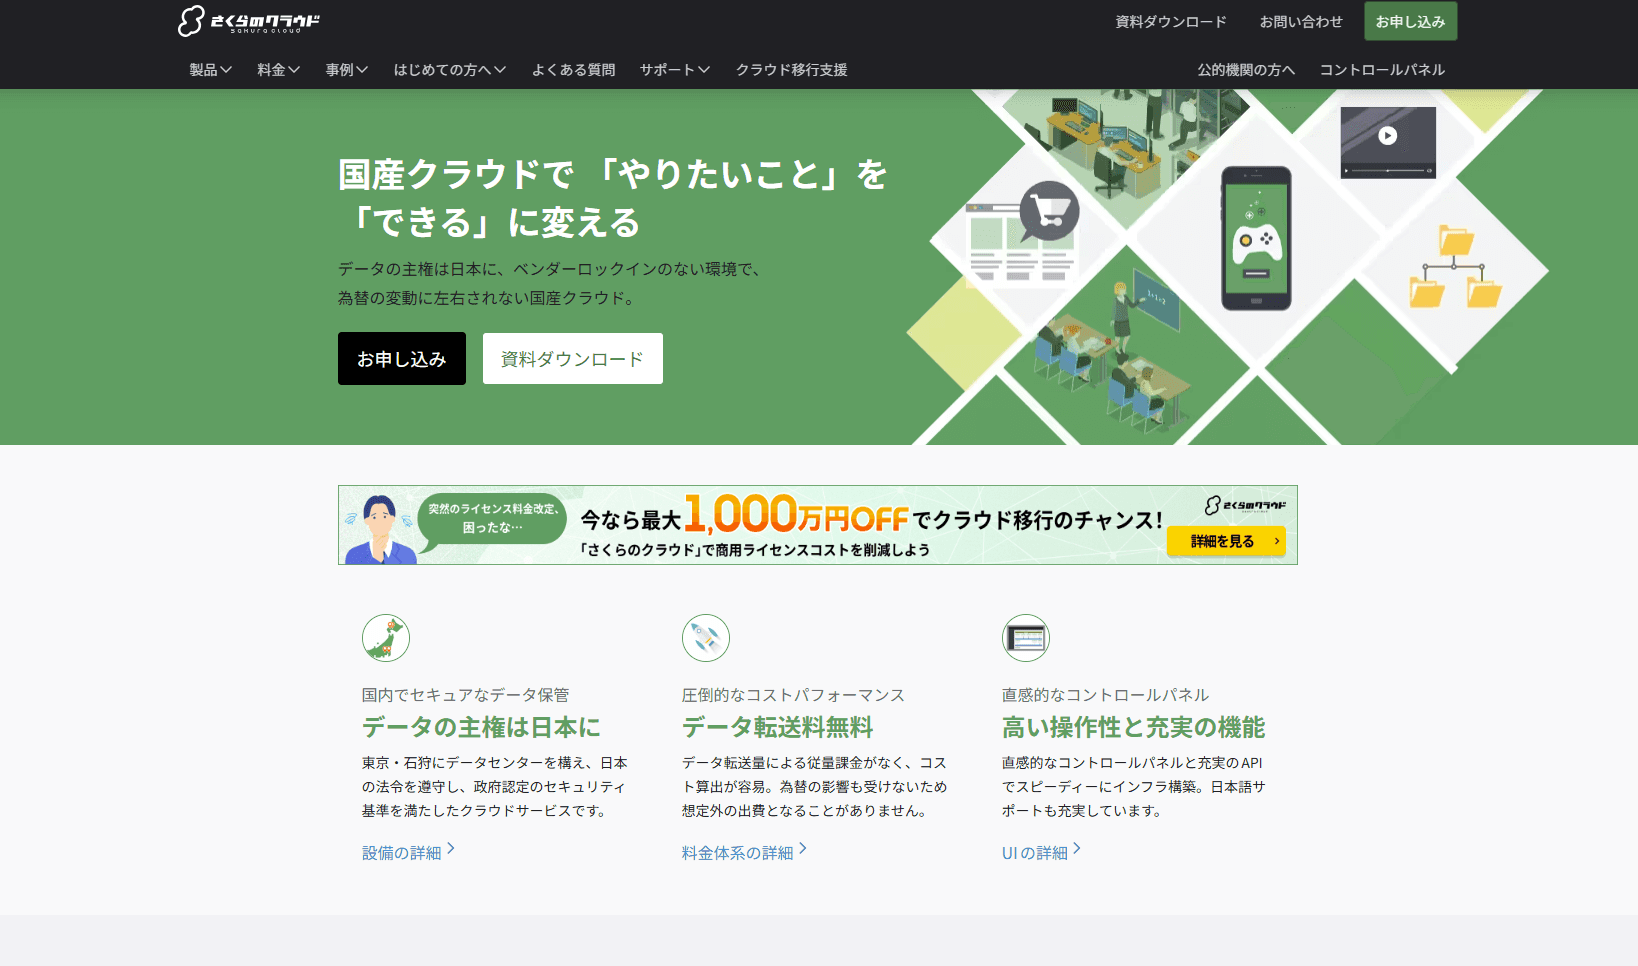This screenshot has height=966, width=1638.
Task: Open 設備の詳細 link
Action: (x=402, y=853)
